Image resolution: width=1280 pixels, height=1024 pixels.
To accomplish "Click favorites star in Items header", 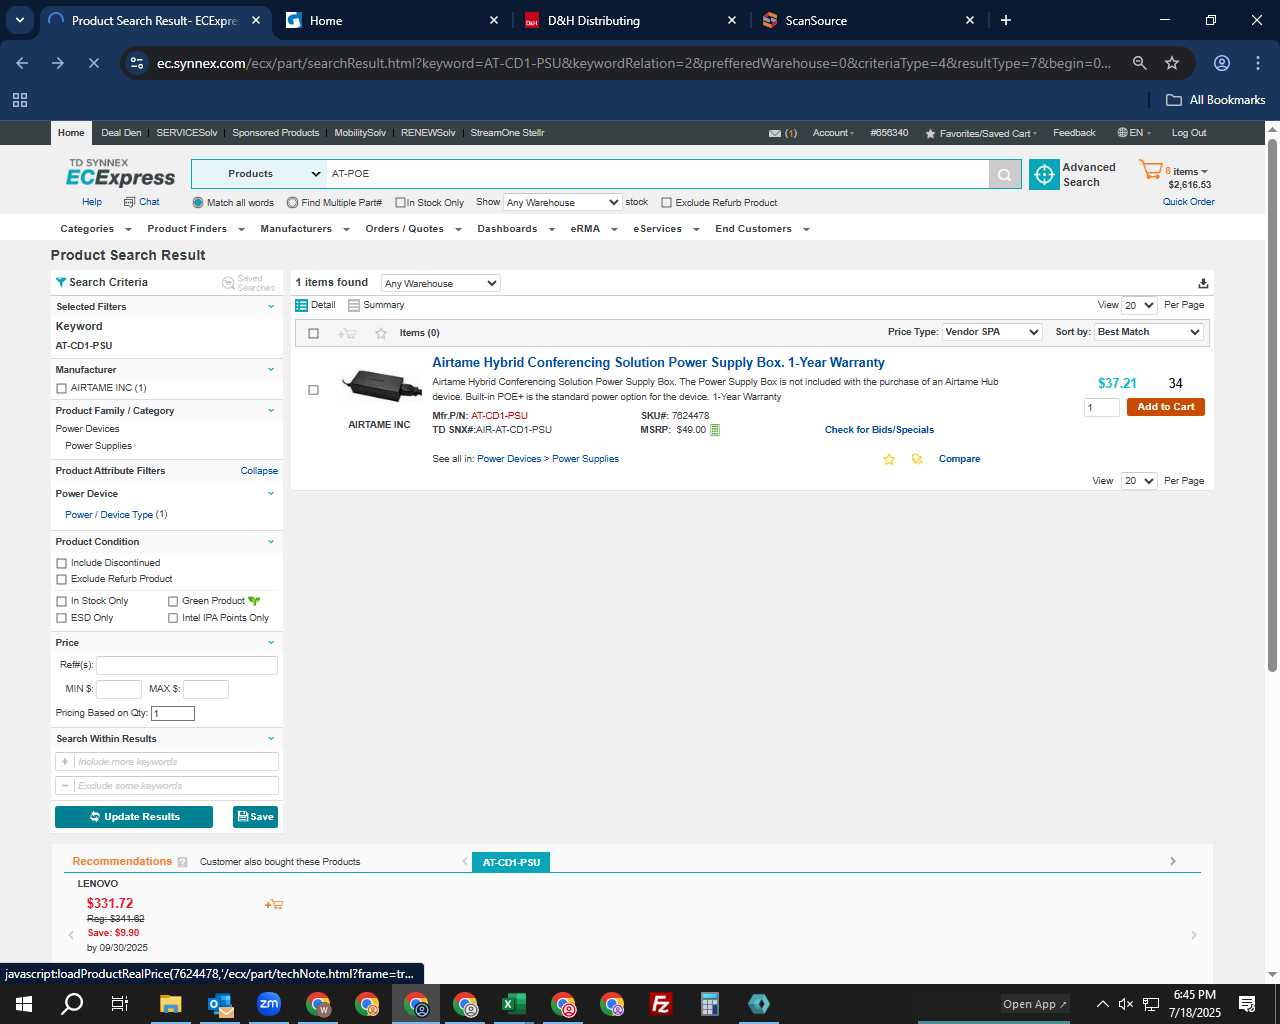I will tap(380, 333).
